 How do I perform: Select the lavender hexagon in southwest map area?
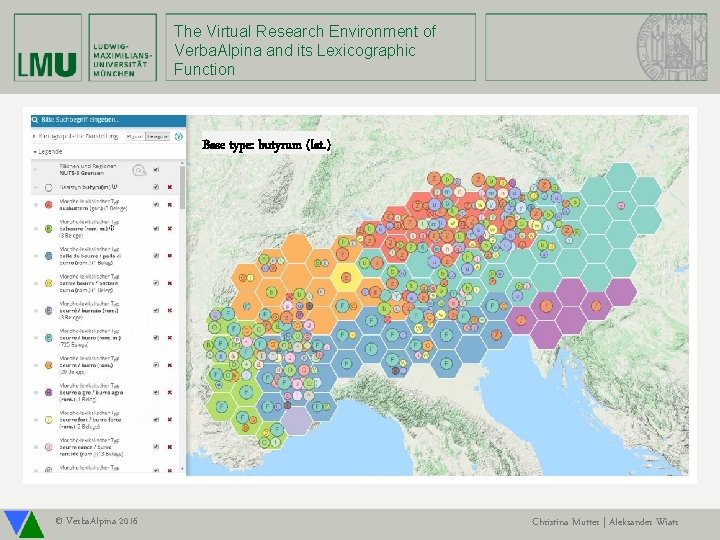pyautogui.click(x=297, y=421)
